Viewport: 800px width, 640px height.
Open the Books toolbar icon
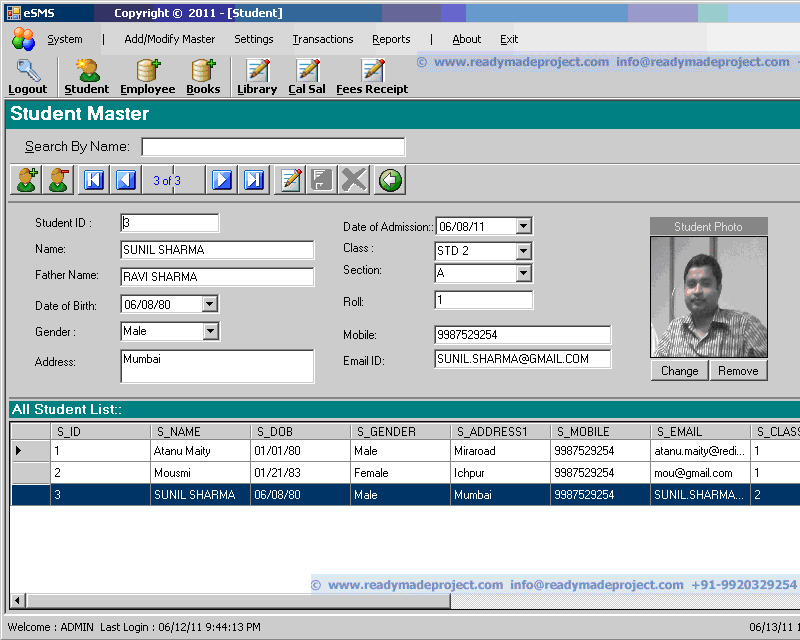[x=203, y=70]
